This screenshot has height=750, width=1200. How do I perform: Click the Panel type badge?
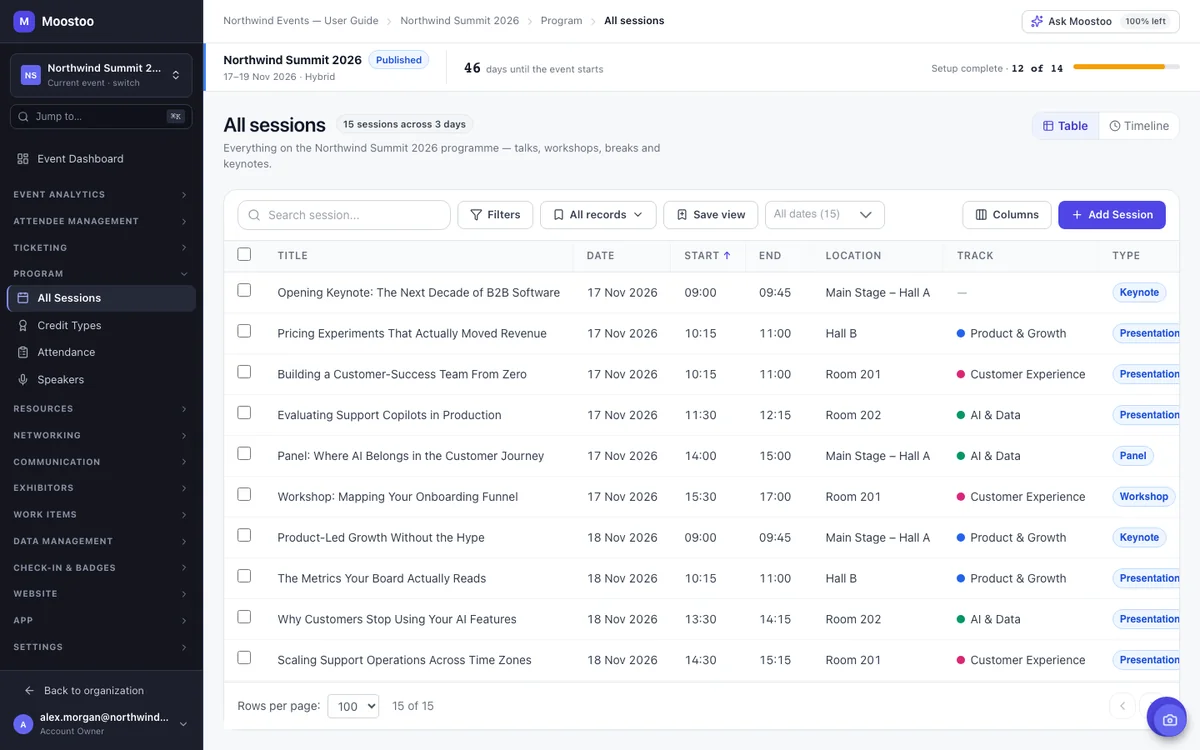tap(1133, 456)
